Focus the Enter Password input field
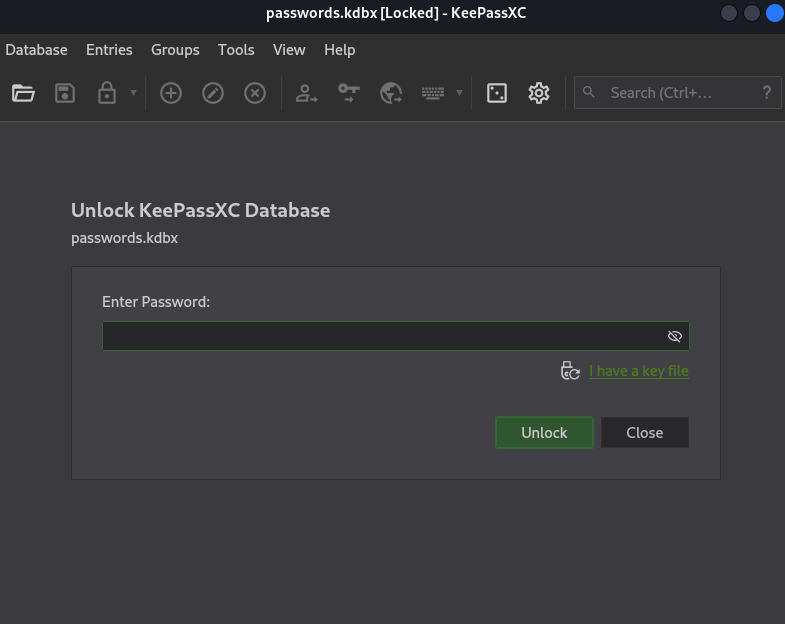The height and width of the screenshot is (624, 785). point(396,336)
